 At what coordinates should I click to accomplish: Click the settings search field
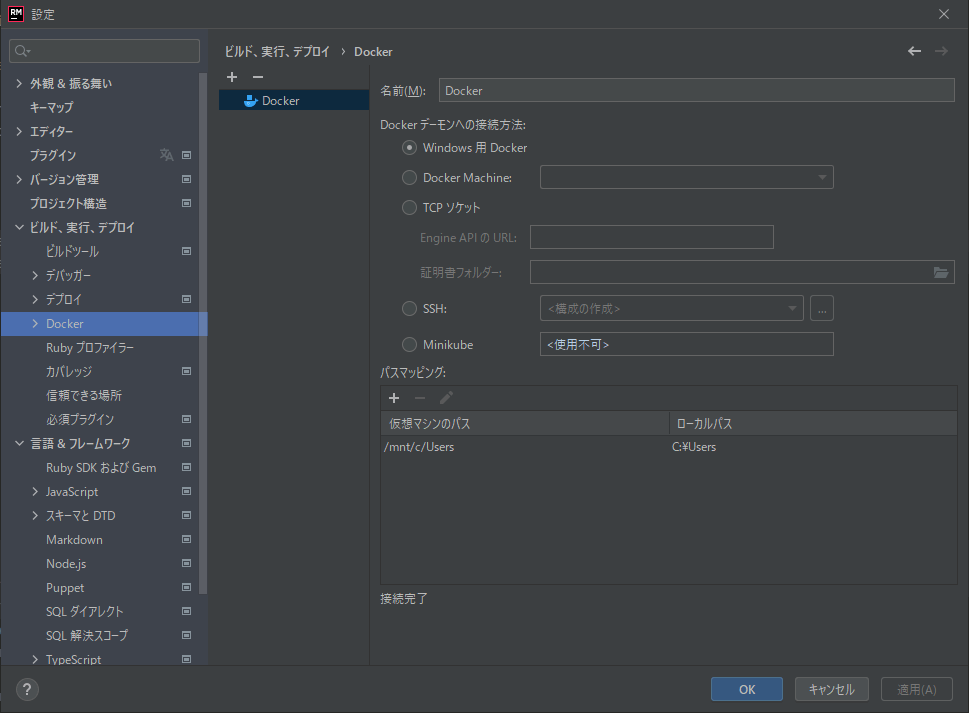[104, 51]
